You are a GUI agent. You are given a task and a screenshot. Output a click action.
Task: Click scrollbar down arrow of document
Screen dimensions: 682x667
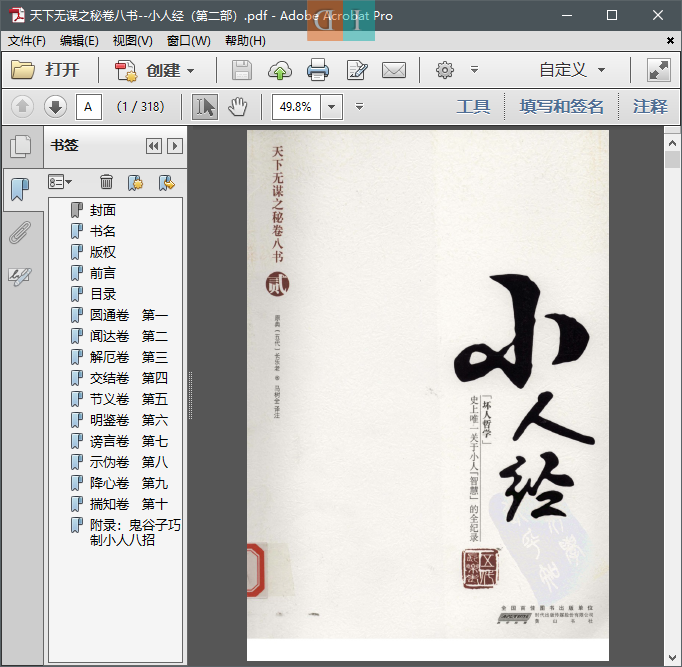point(672,658)
